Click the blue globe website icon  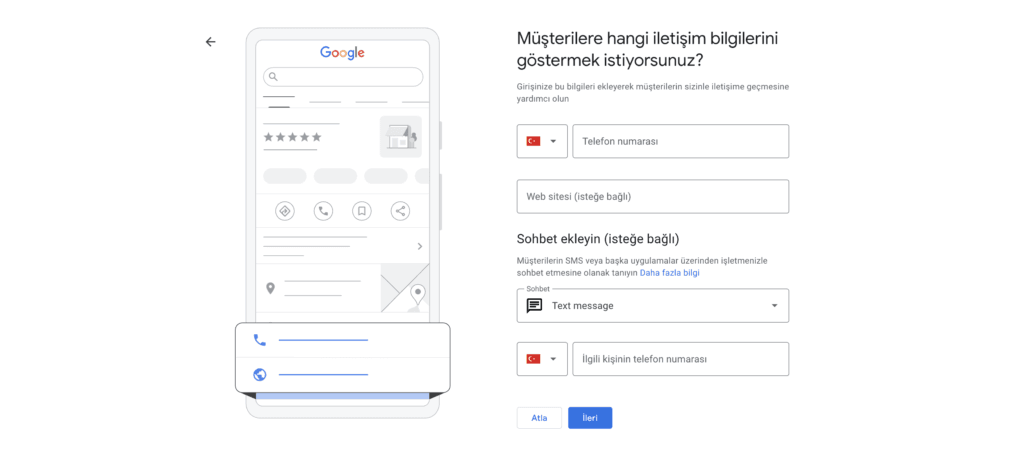click(x=260, y=374)
